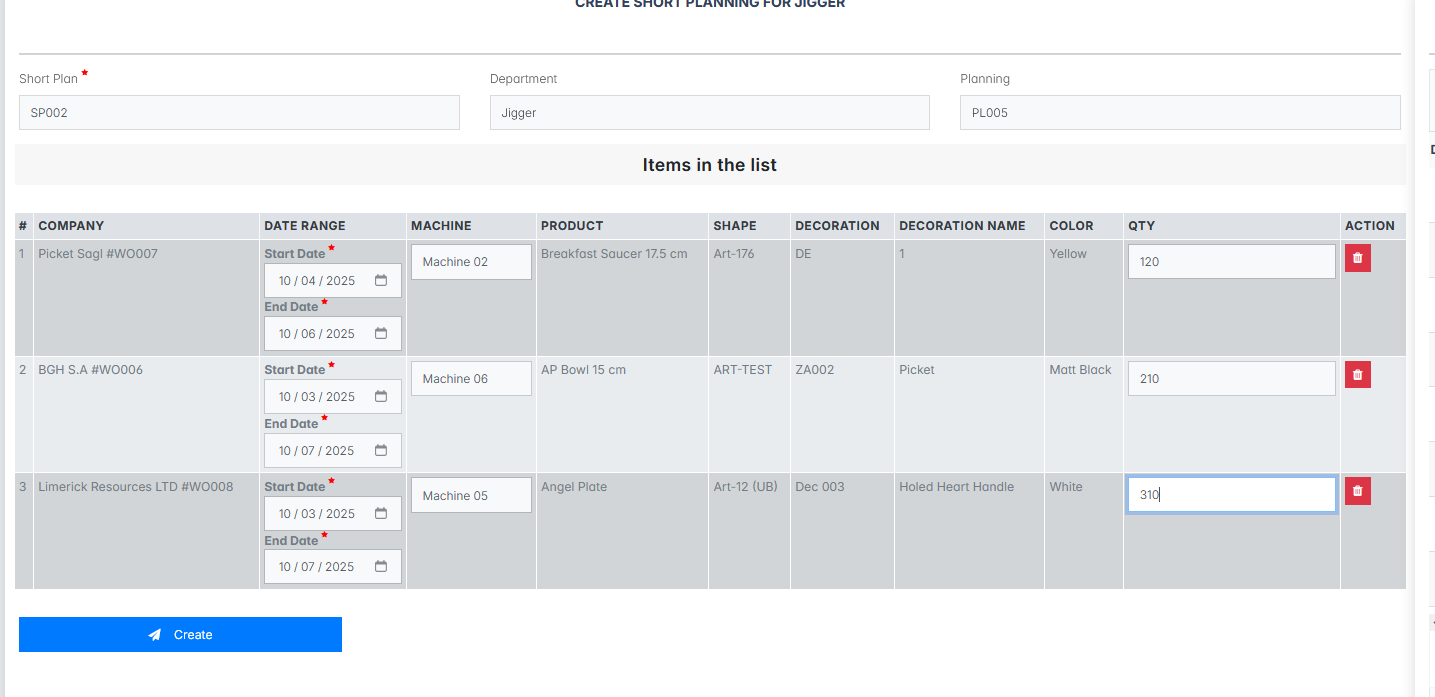Screen dimensions: 1435x697
Task: Open calendar picker for row 1 End Date
Action: 381,334
